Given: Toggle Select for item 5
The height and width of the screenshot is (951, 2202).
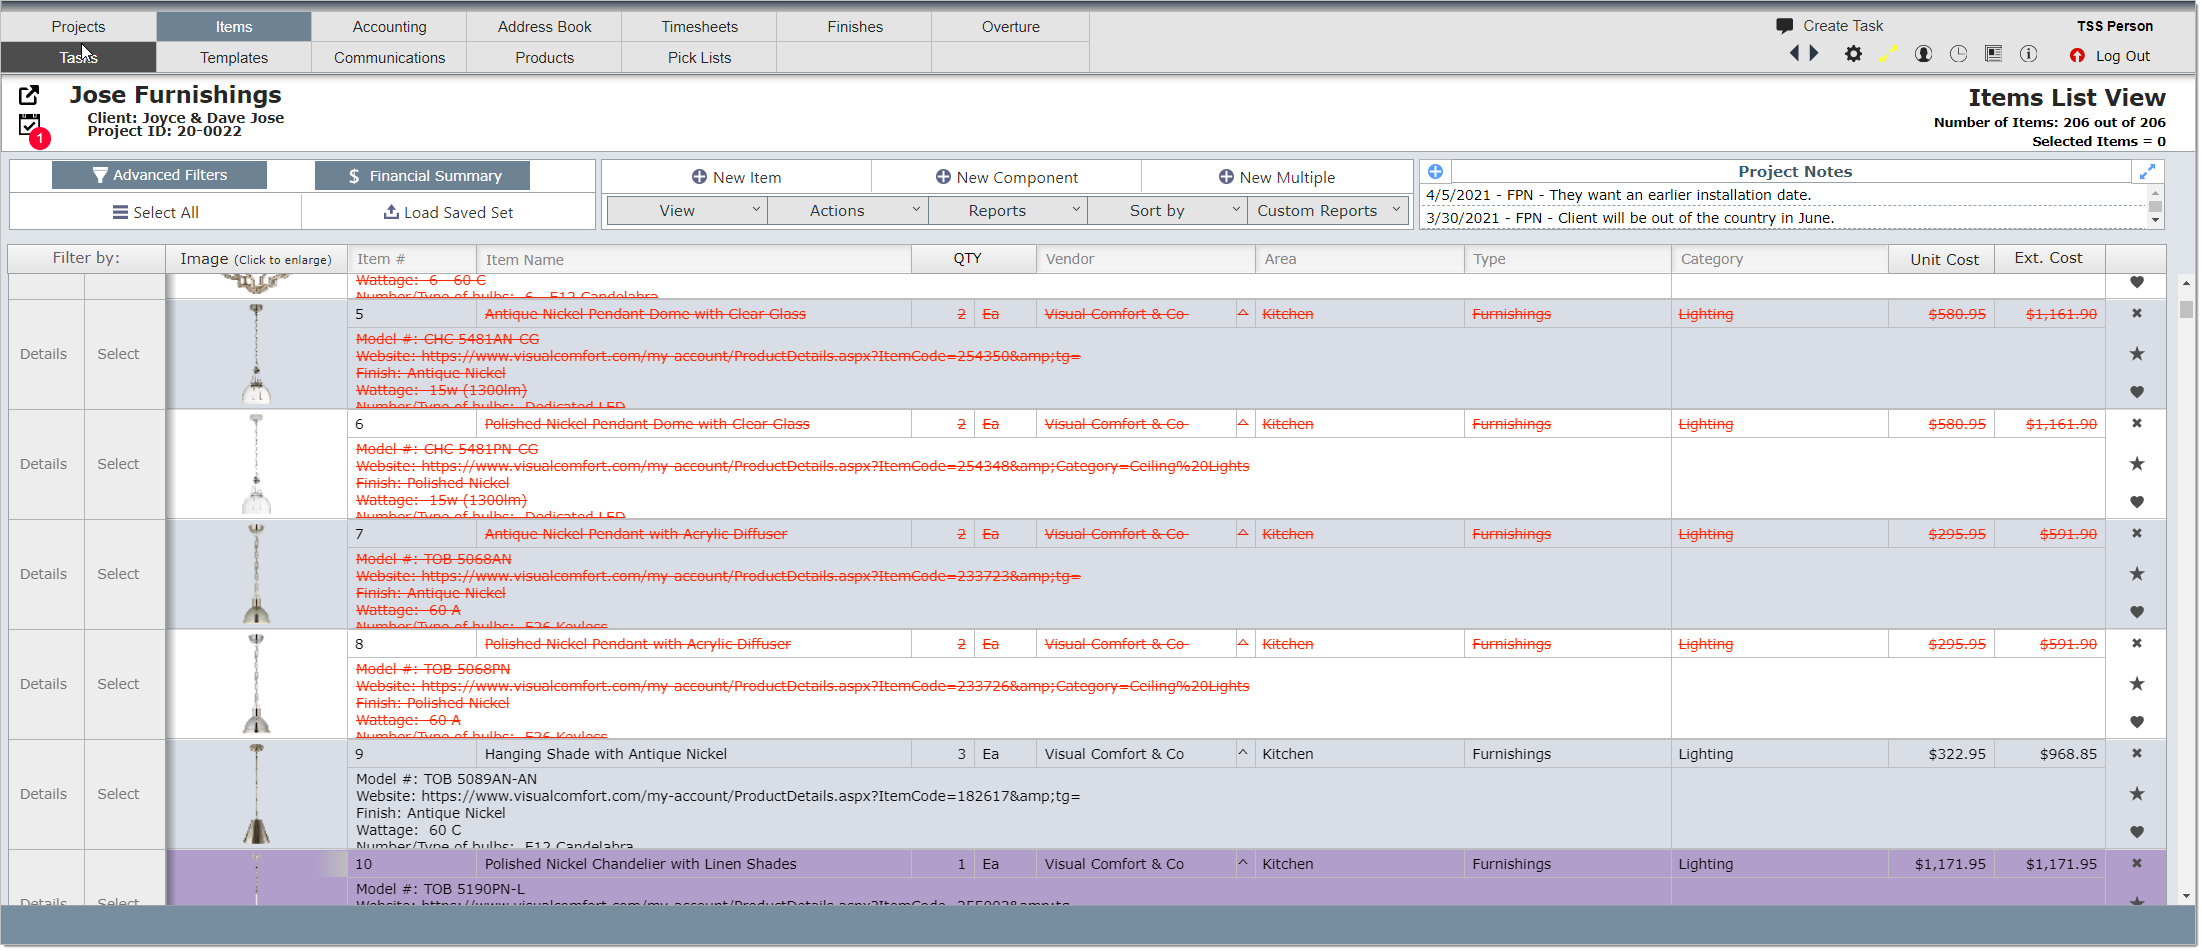Looking at the screenshot, I should click(118, 354).
